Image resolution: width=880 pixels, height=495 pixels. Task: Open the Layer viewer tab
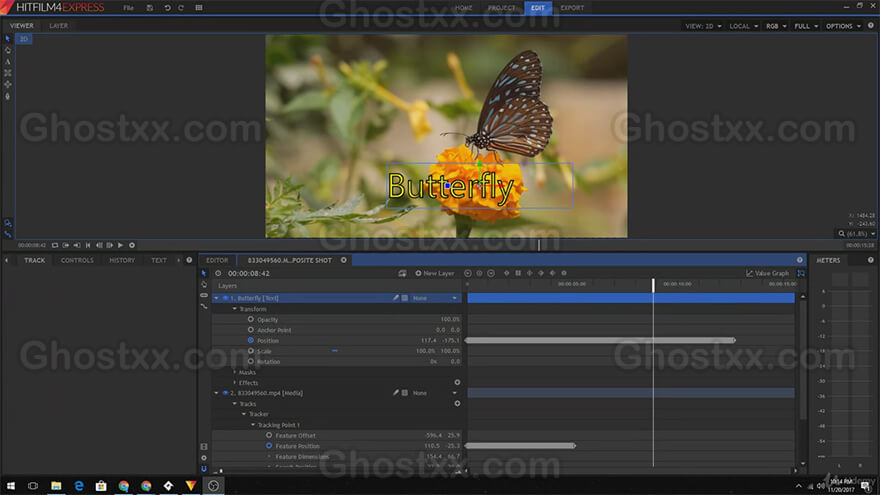click(x=58, y=26)
